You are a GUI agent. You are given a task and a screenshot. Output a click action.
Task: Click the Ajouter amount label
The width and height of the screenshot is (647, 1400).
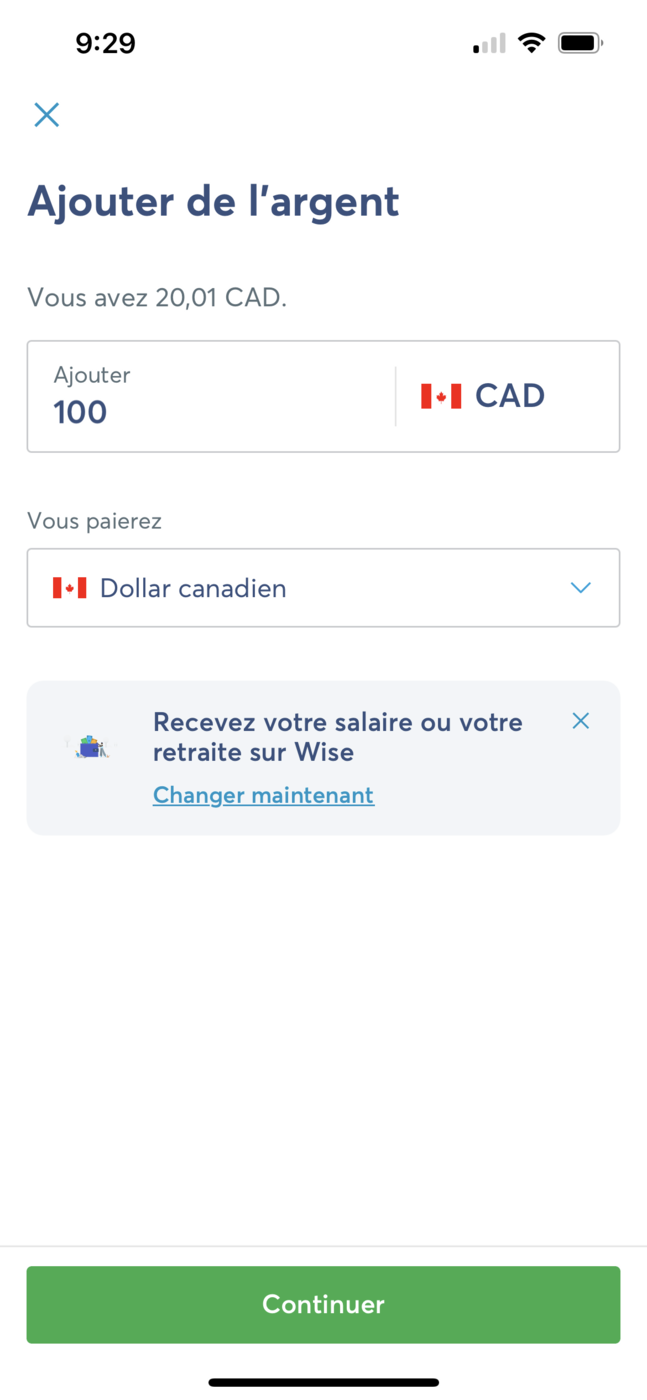coord(92,374)
